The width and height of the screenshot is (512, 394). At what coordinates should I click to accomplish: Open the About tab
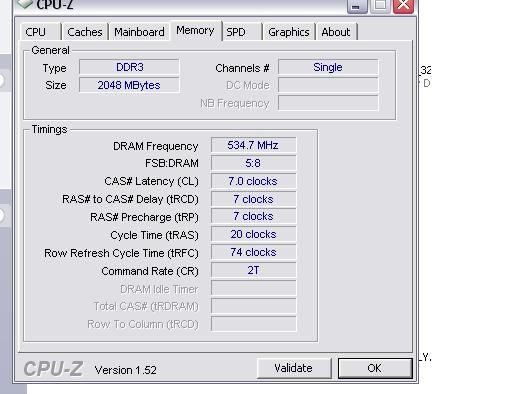point(336,32)
